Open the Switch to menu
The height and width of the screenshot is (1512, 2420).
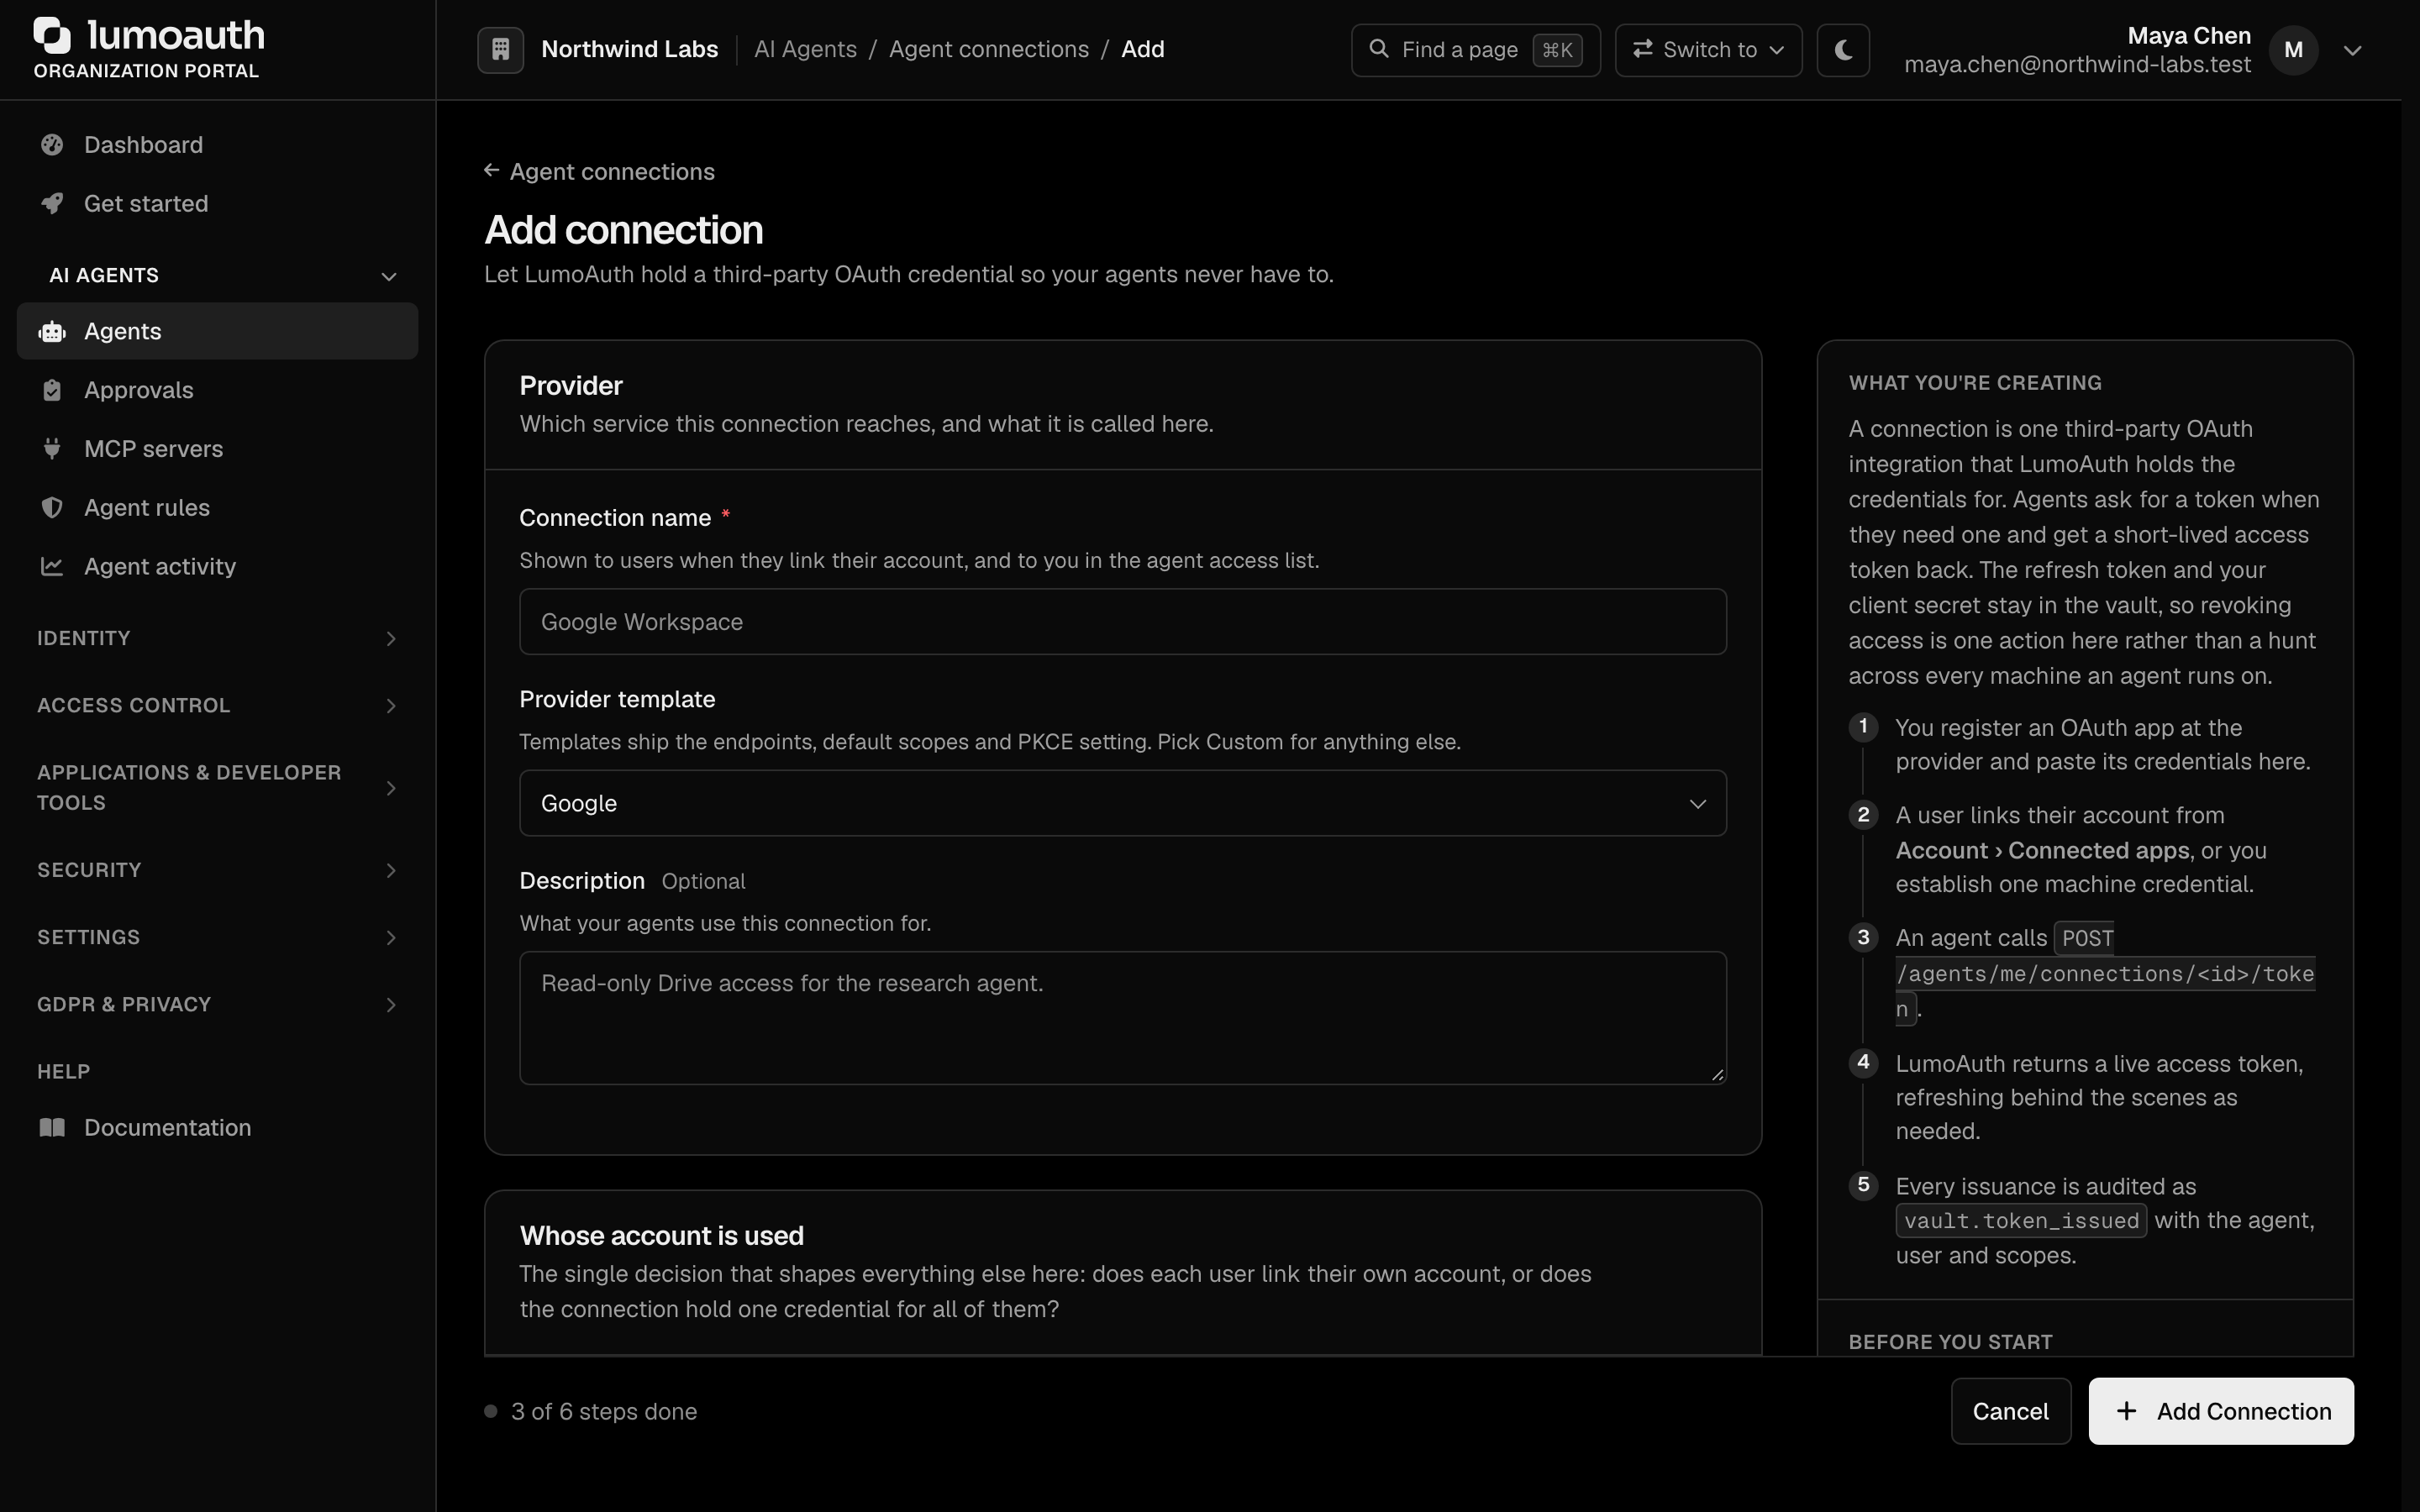click(1708, 50)
